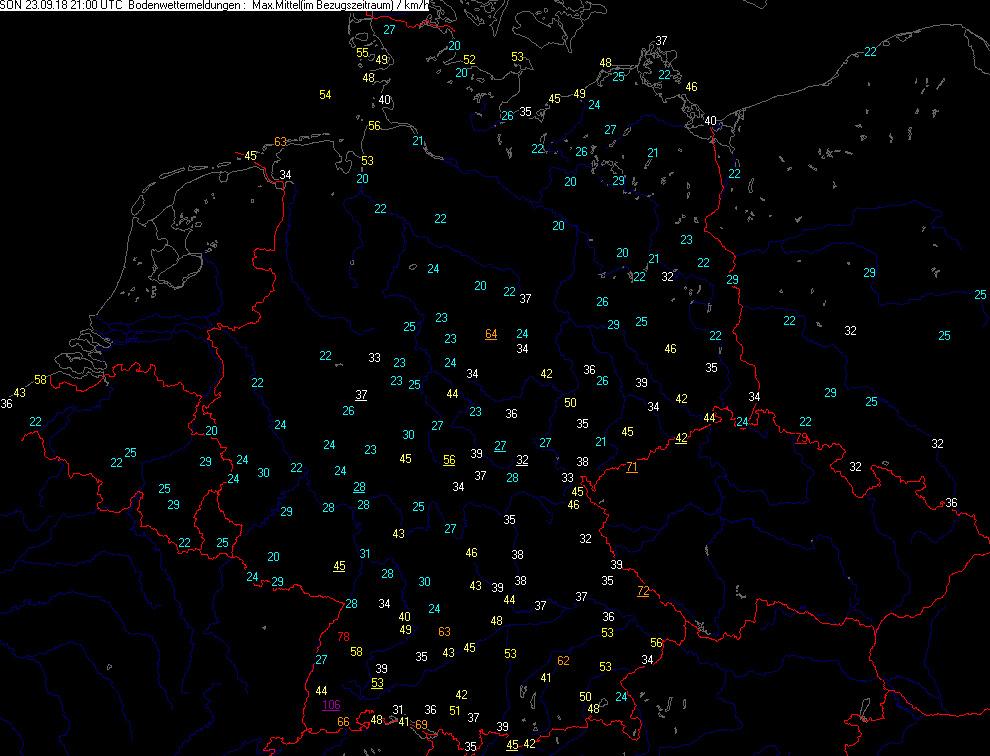Select the orange underlined 64 reading
The image size is (990, 756).
pyautogui.click(x=491, y=334)
